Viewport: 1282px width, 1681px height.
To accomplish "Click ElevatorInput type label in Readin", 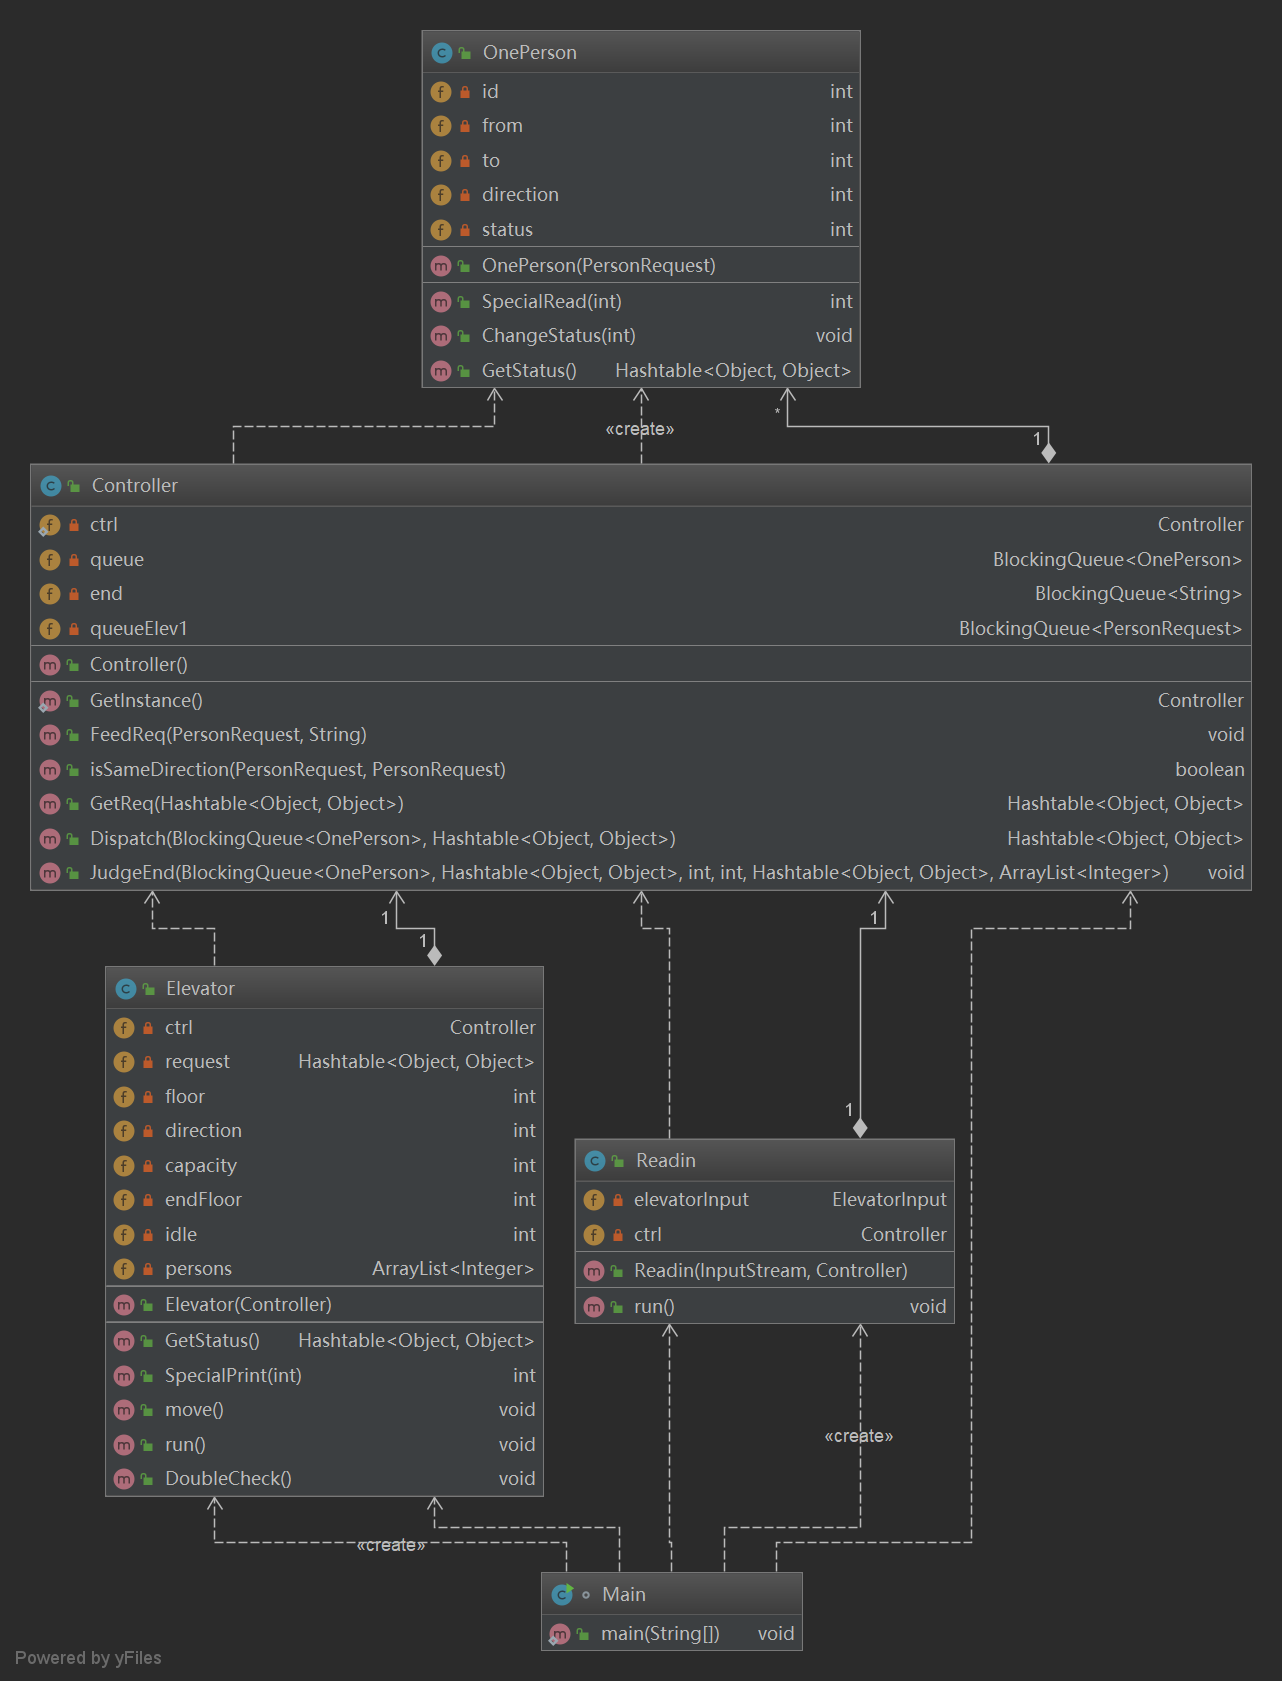I will point(889,1199).
